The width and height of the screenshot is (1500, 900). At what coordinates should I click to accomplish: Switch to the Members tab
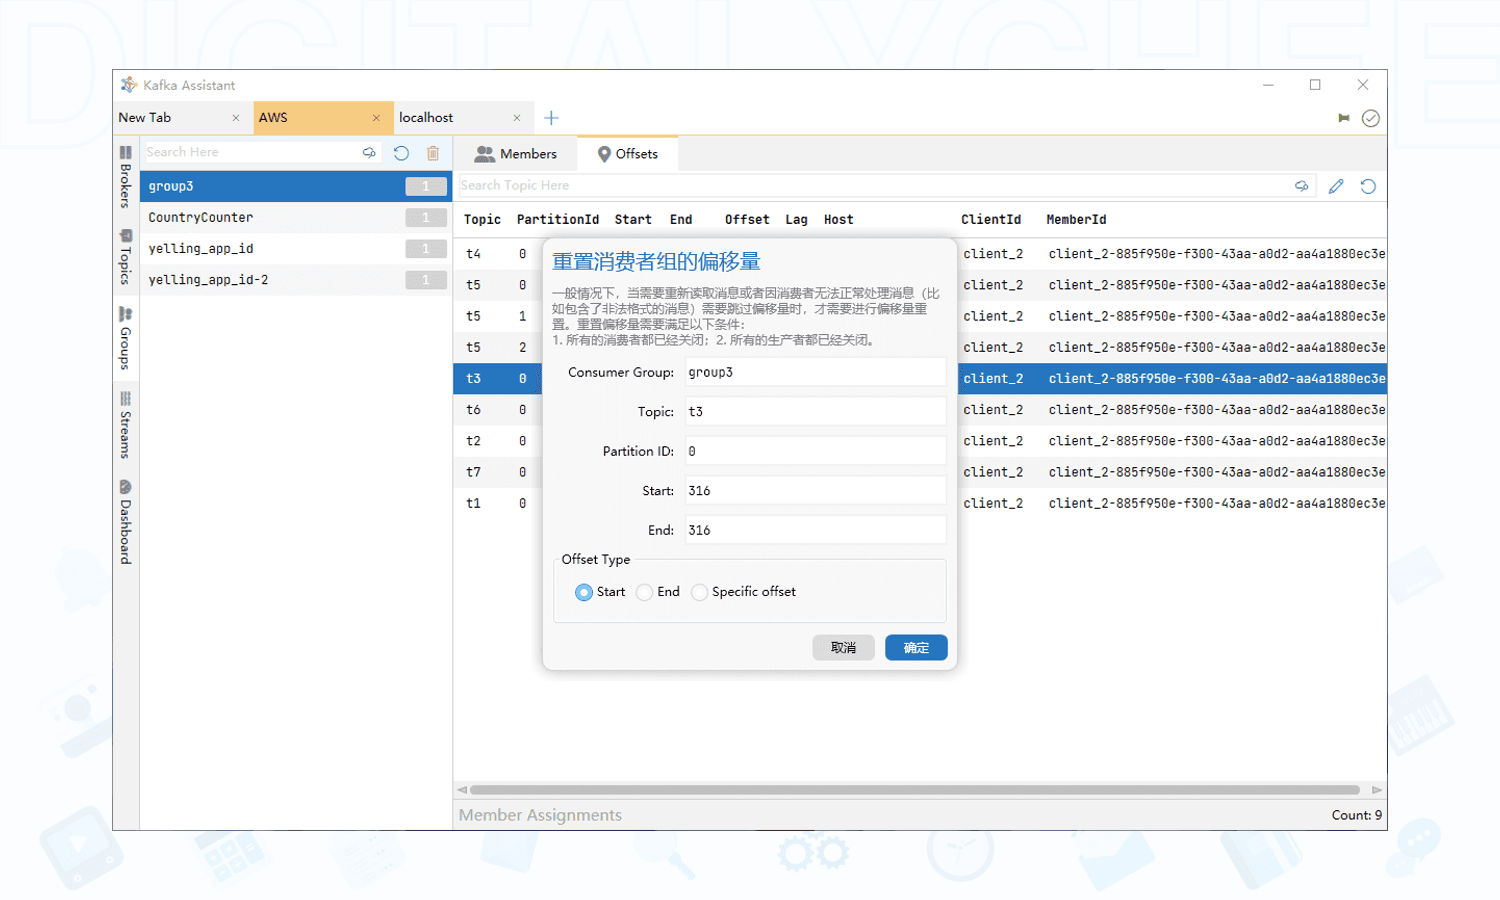point(518,153)
